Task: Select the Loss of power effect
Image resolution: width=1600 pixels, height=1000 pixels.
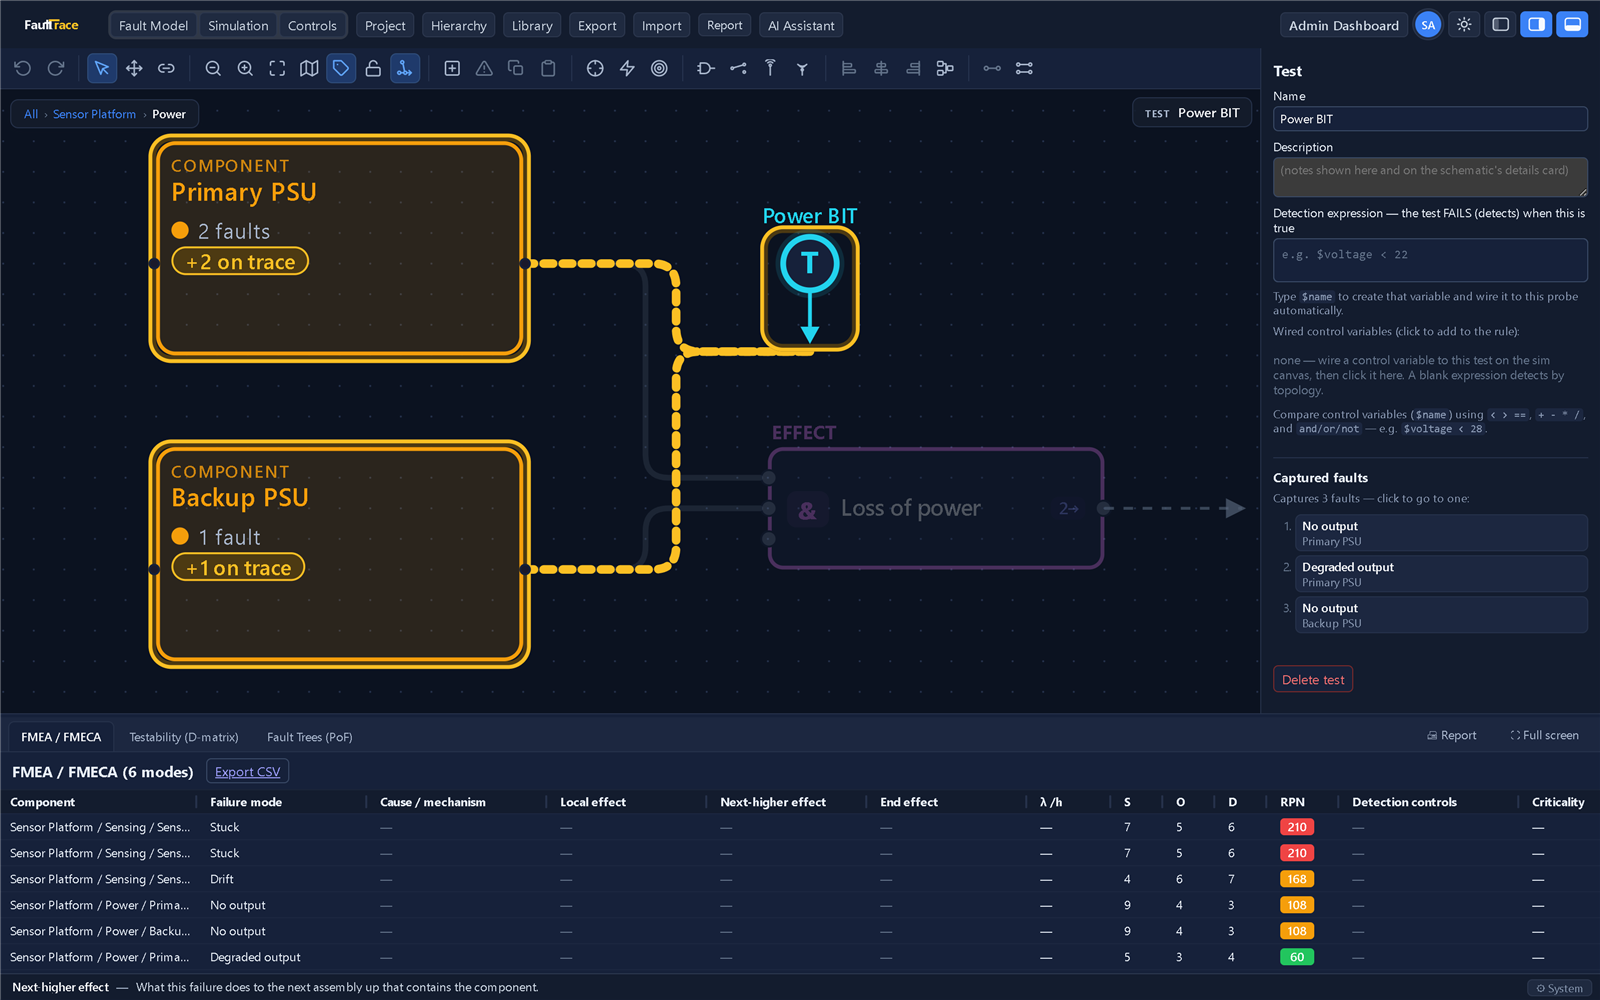Action: click(935, 508)
